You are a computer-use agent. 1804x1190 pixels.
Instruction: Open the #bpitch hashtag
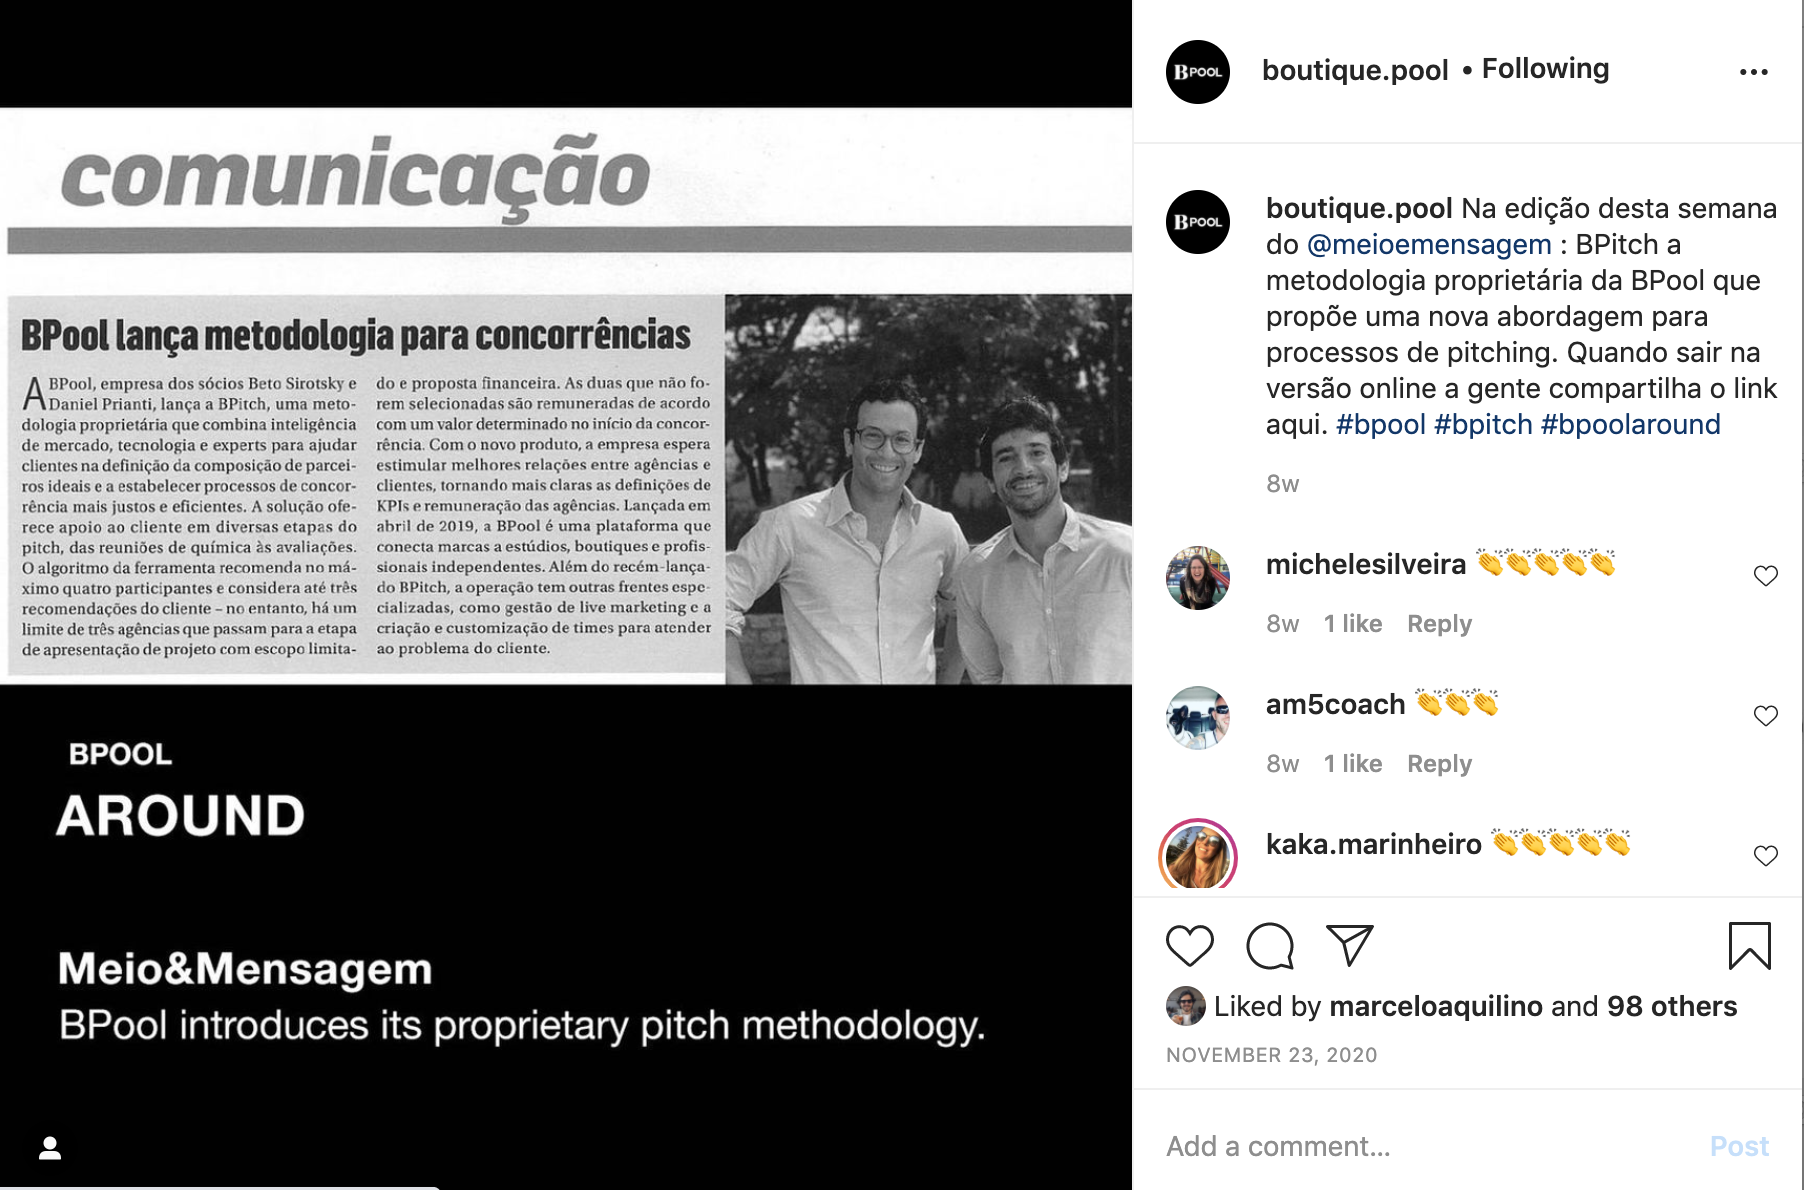point(1483,424)
